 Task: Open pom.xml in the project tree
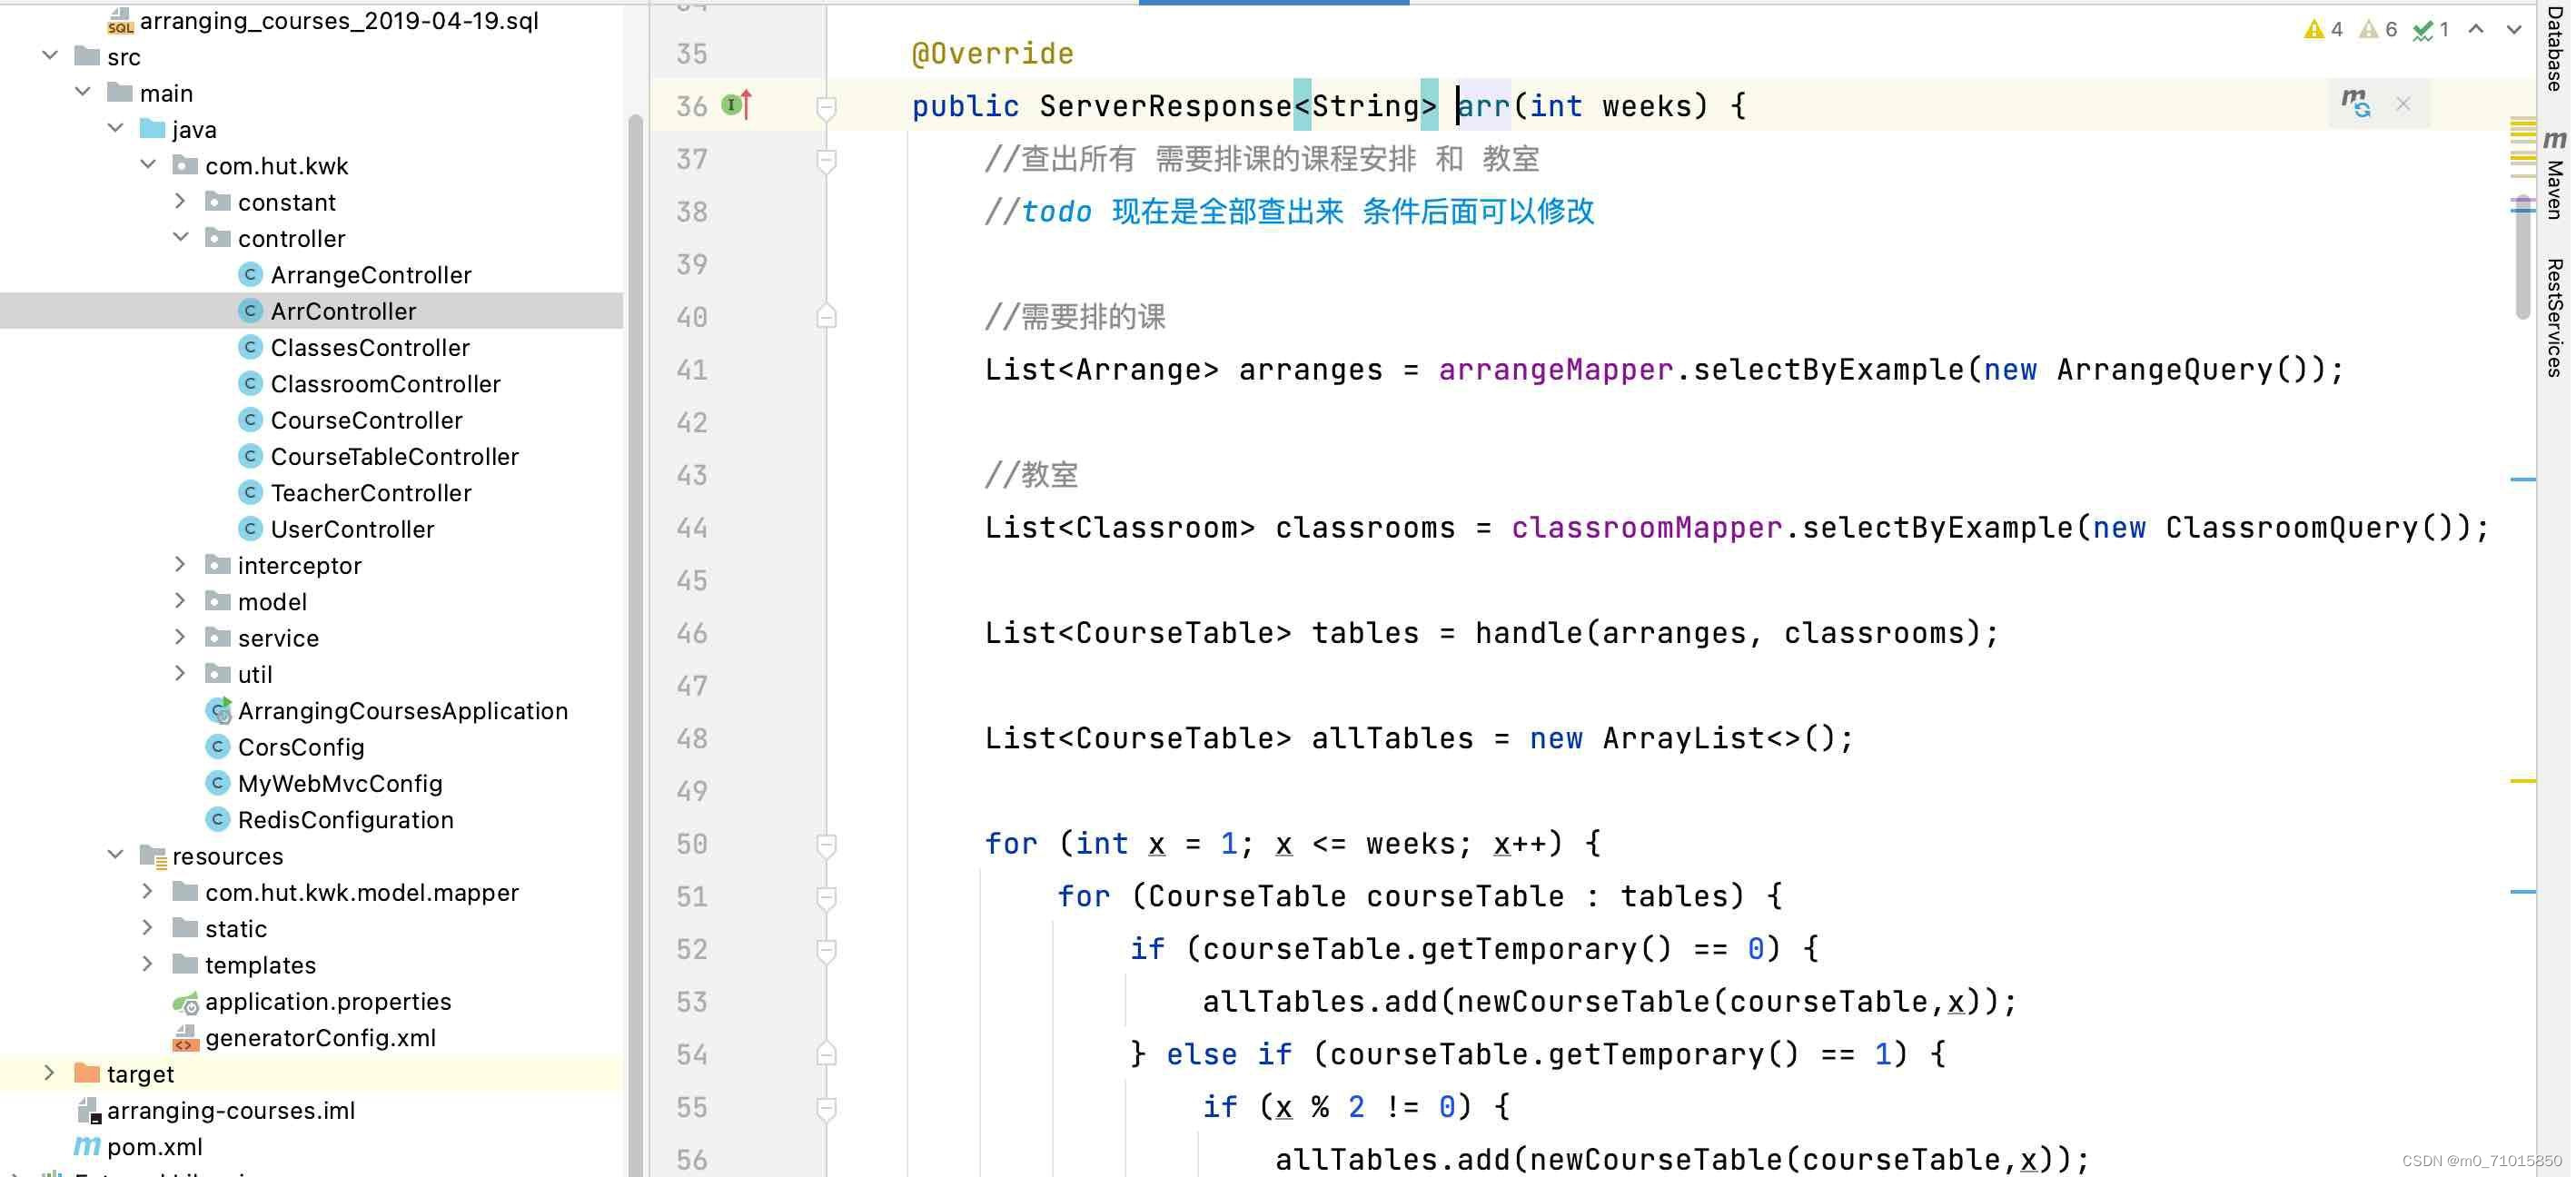tap(154, 1147)
